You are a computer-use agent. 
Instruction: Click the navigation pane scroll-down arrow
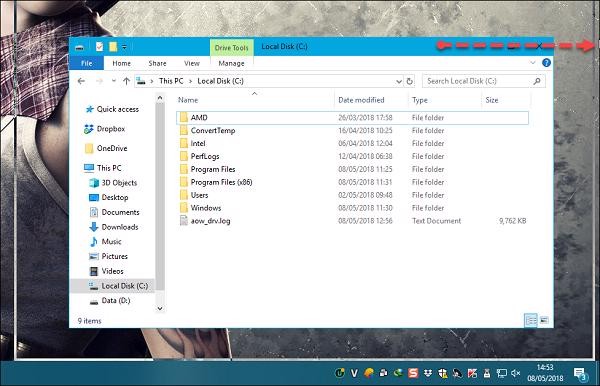(x=160, y=308)
